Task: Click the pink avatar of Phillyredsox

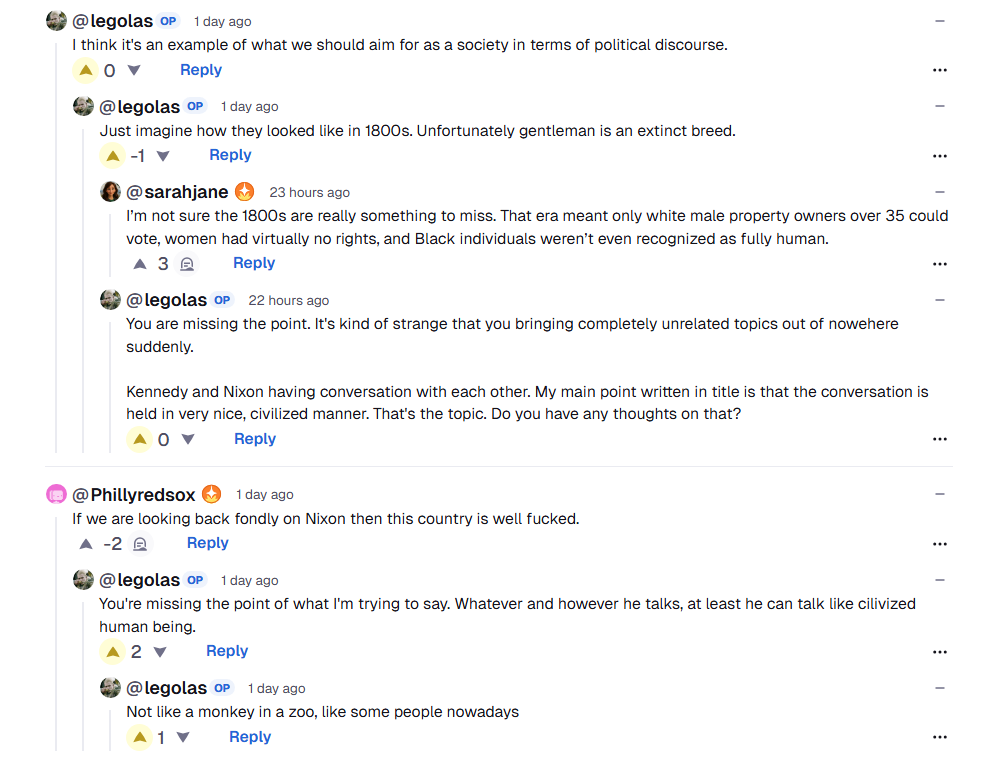Action: click(57, 494)
